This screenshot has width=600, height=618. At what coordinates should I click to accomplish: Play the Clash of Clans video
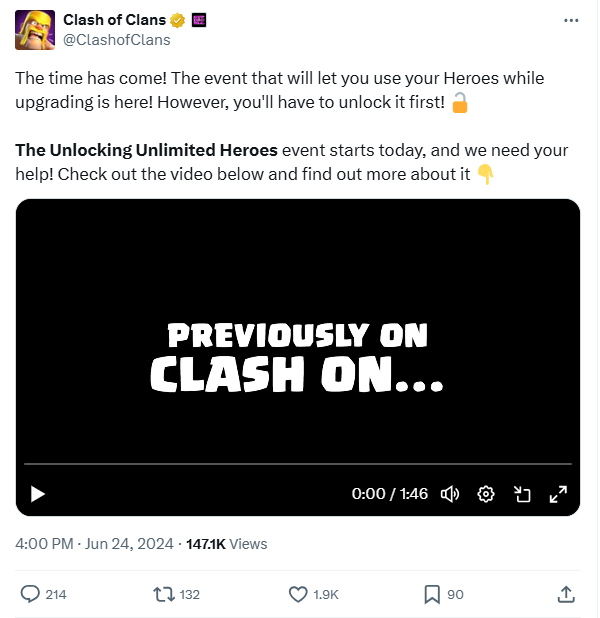coord(38,493)
